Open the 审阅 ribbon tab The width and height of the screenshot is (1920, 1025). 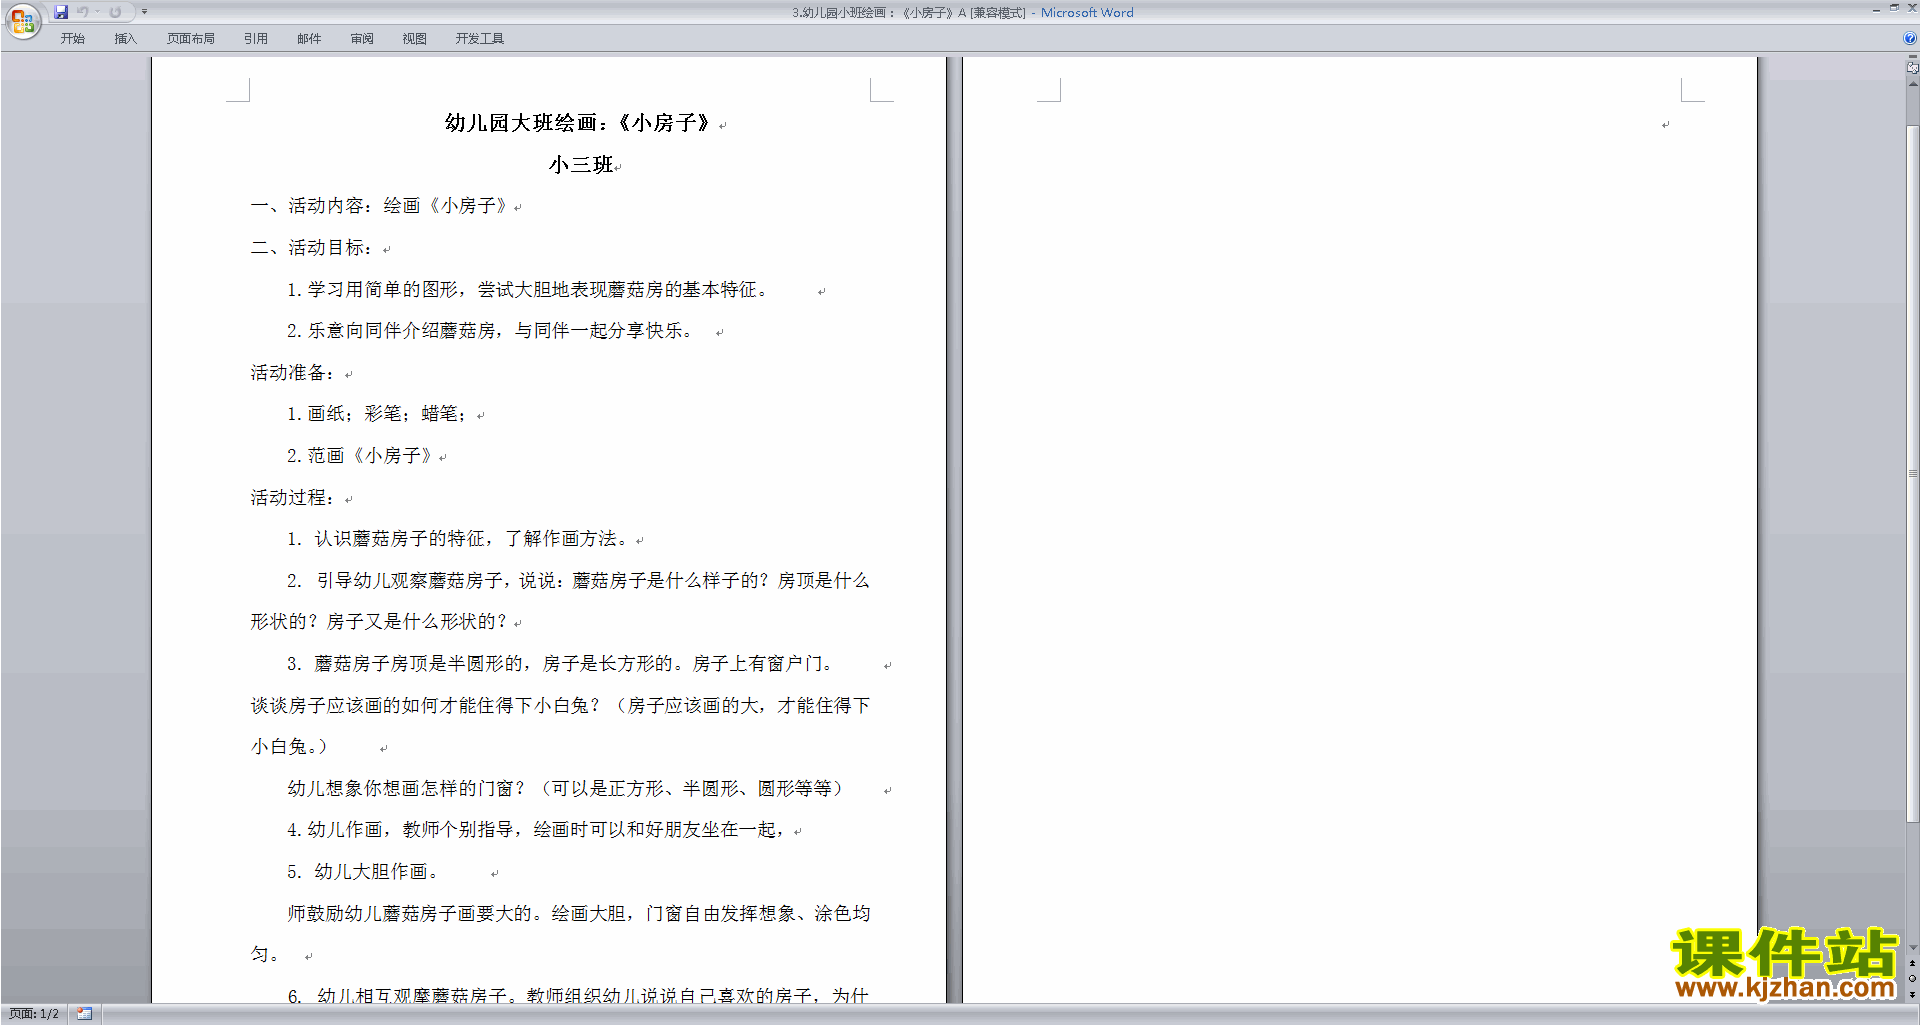(x=362, y=39)
